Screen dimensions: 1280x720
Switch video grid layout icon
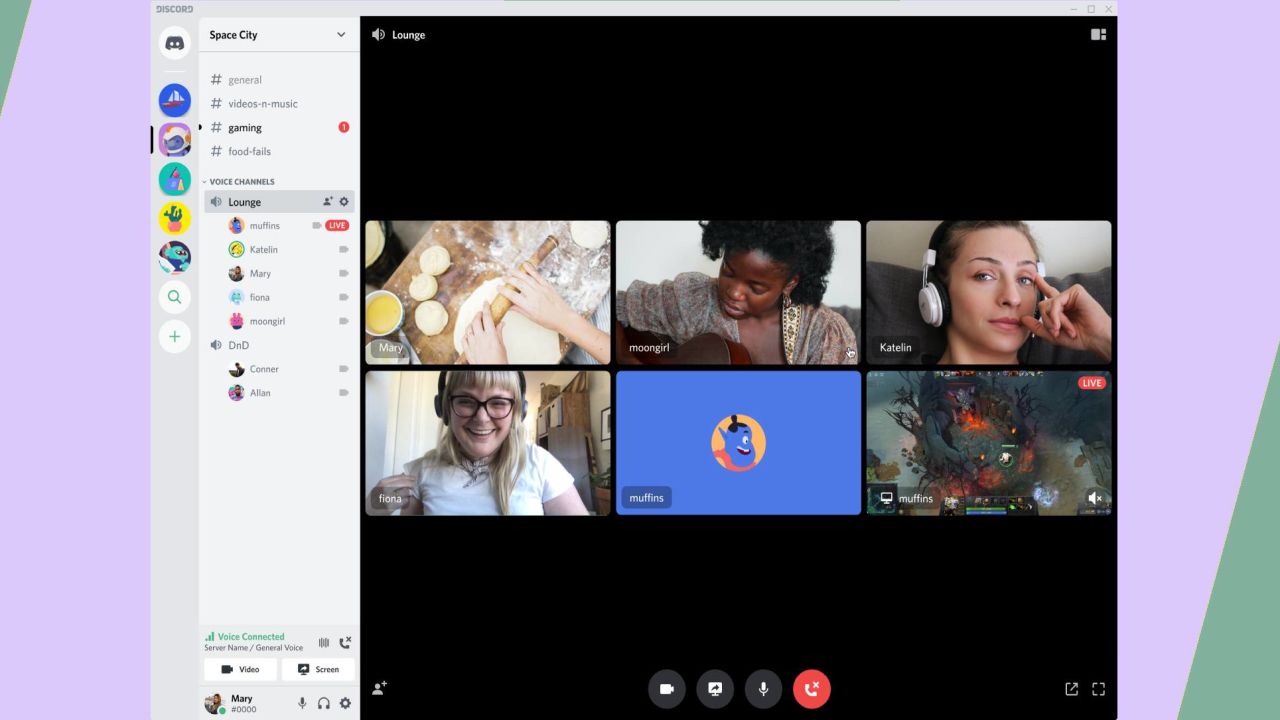pyautogui.click(x=1098, y=35)
